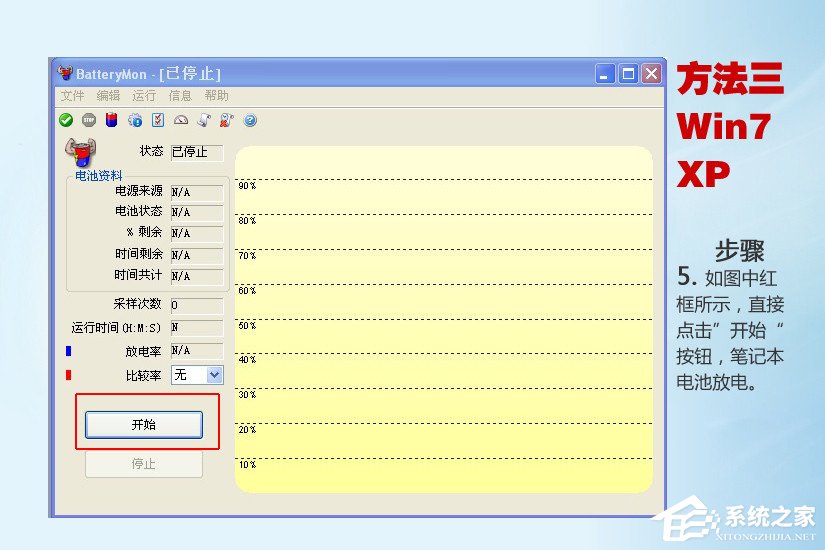This screenshot has width=825, height=550.
Task: Open the 运行 menu
Action: click(144, 96)
